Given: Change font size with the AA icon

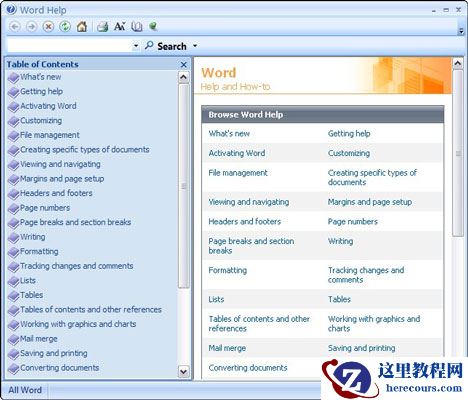Looking at the screenshot, I should 120,26.
